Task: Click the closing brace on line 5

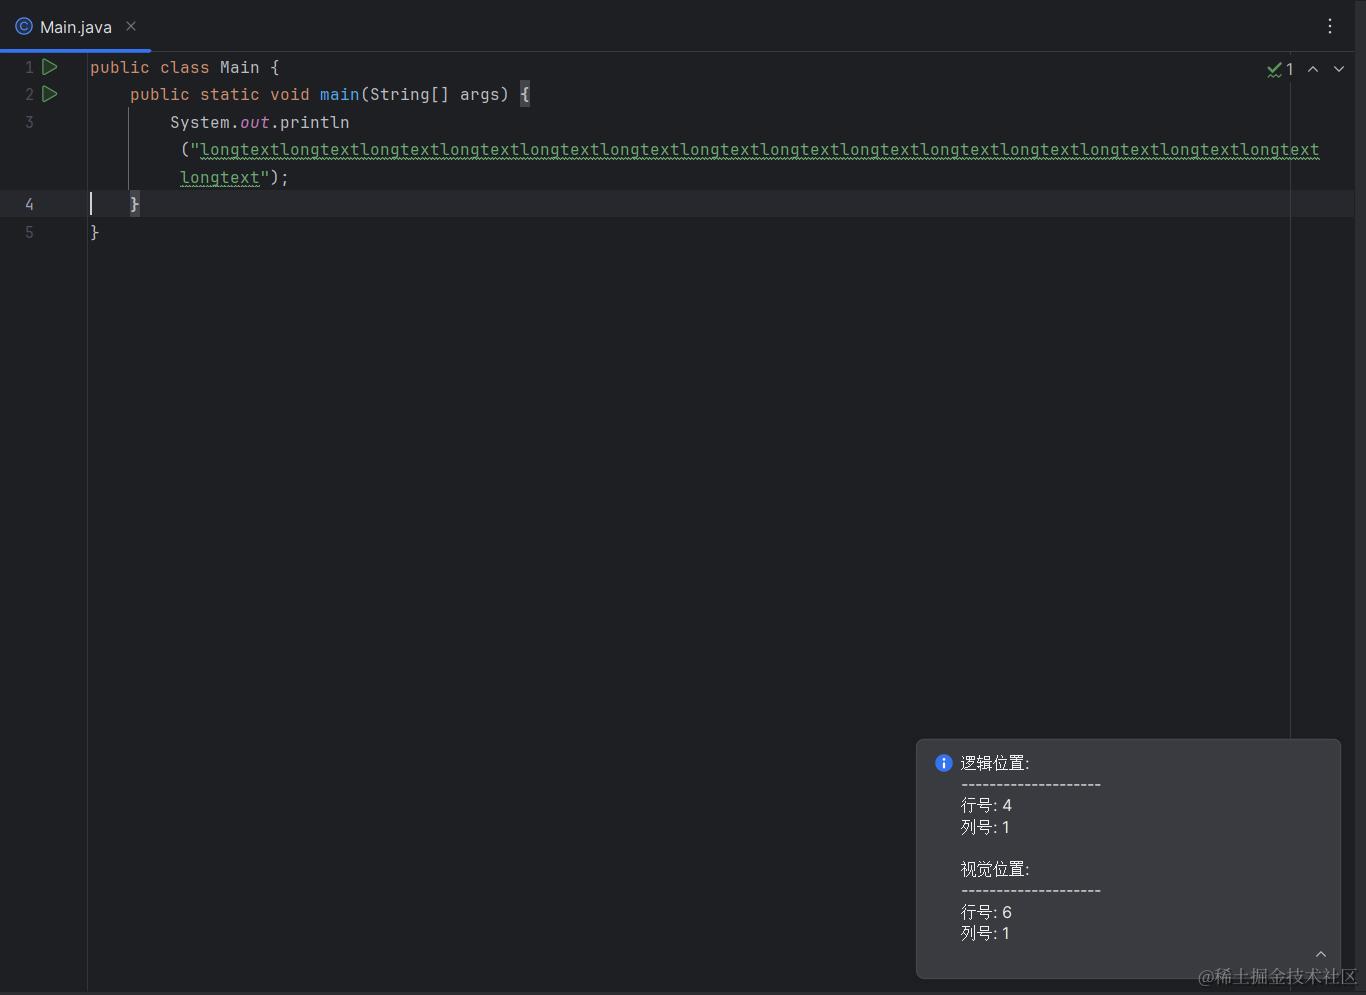Action: 95,232
